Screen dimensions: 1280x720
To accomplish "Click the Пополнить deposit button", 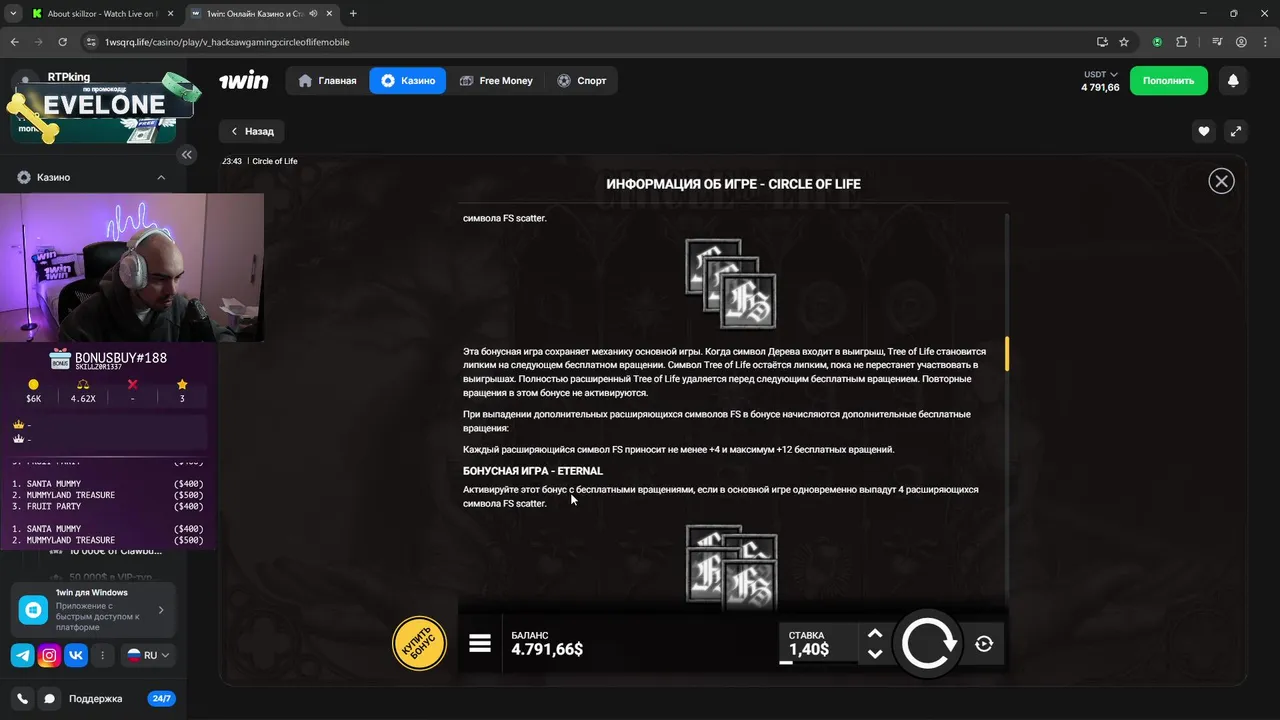I will pos(1168,81).
